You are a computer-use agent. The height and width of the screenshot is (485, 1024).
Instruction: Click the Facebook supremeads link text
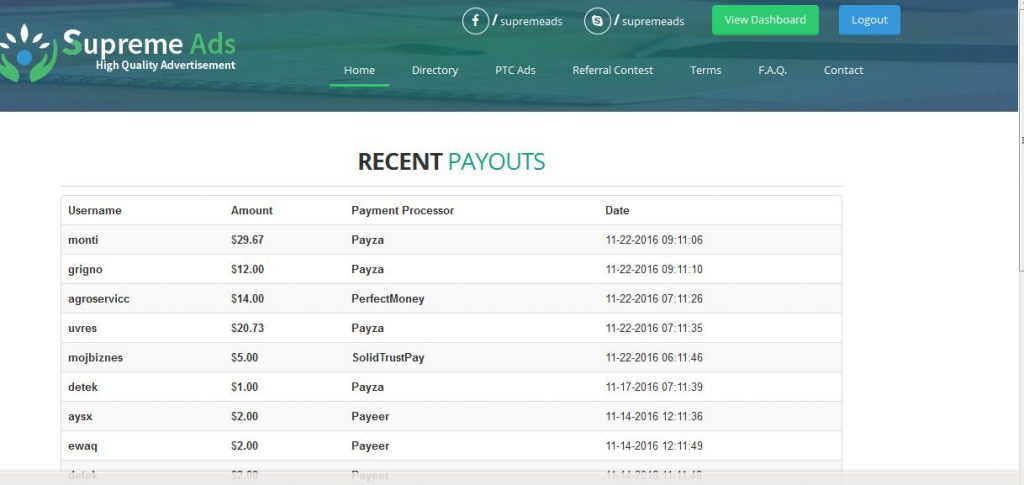pyautogui.click(x=532, y=21)
